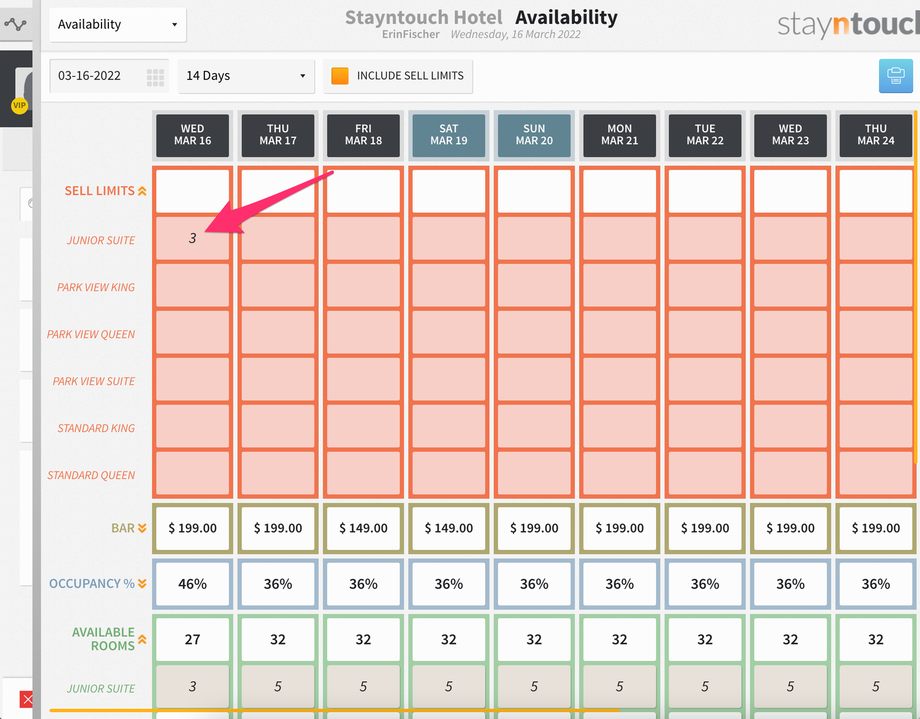Click the Park View Queen row label
Viewport: 920px width, 719px height.
pyautogui.click(x=91, y=334)
